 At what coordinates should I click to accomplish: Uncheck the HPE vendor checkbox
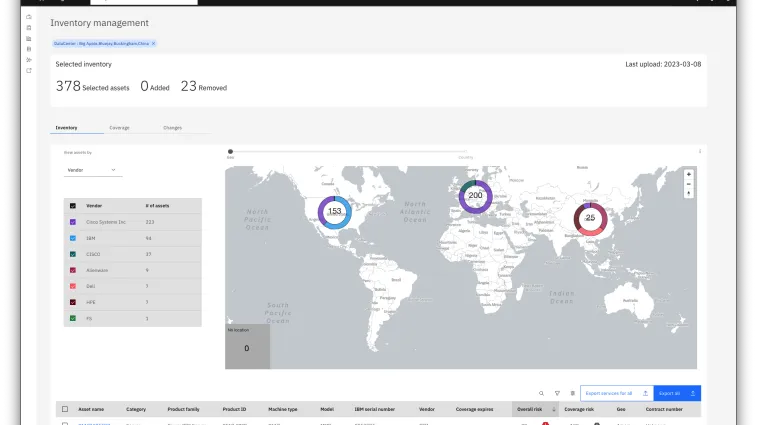click(x=73, y=302)
